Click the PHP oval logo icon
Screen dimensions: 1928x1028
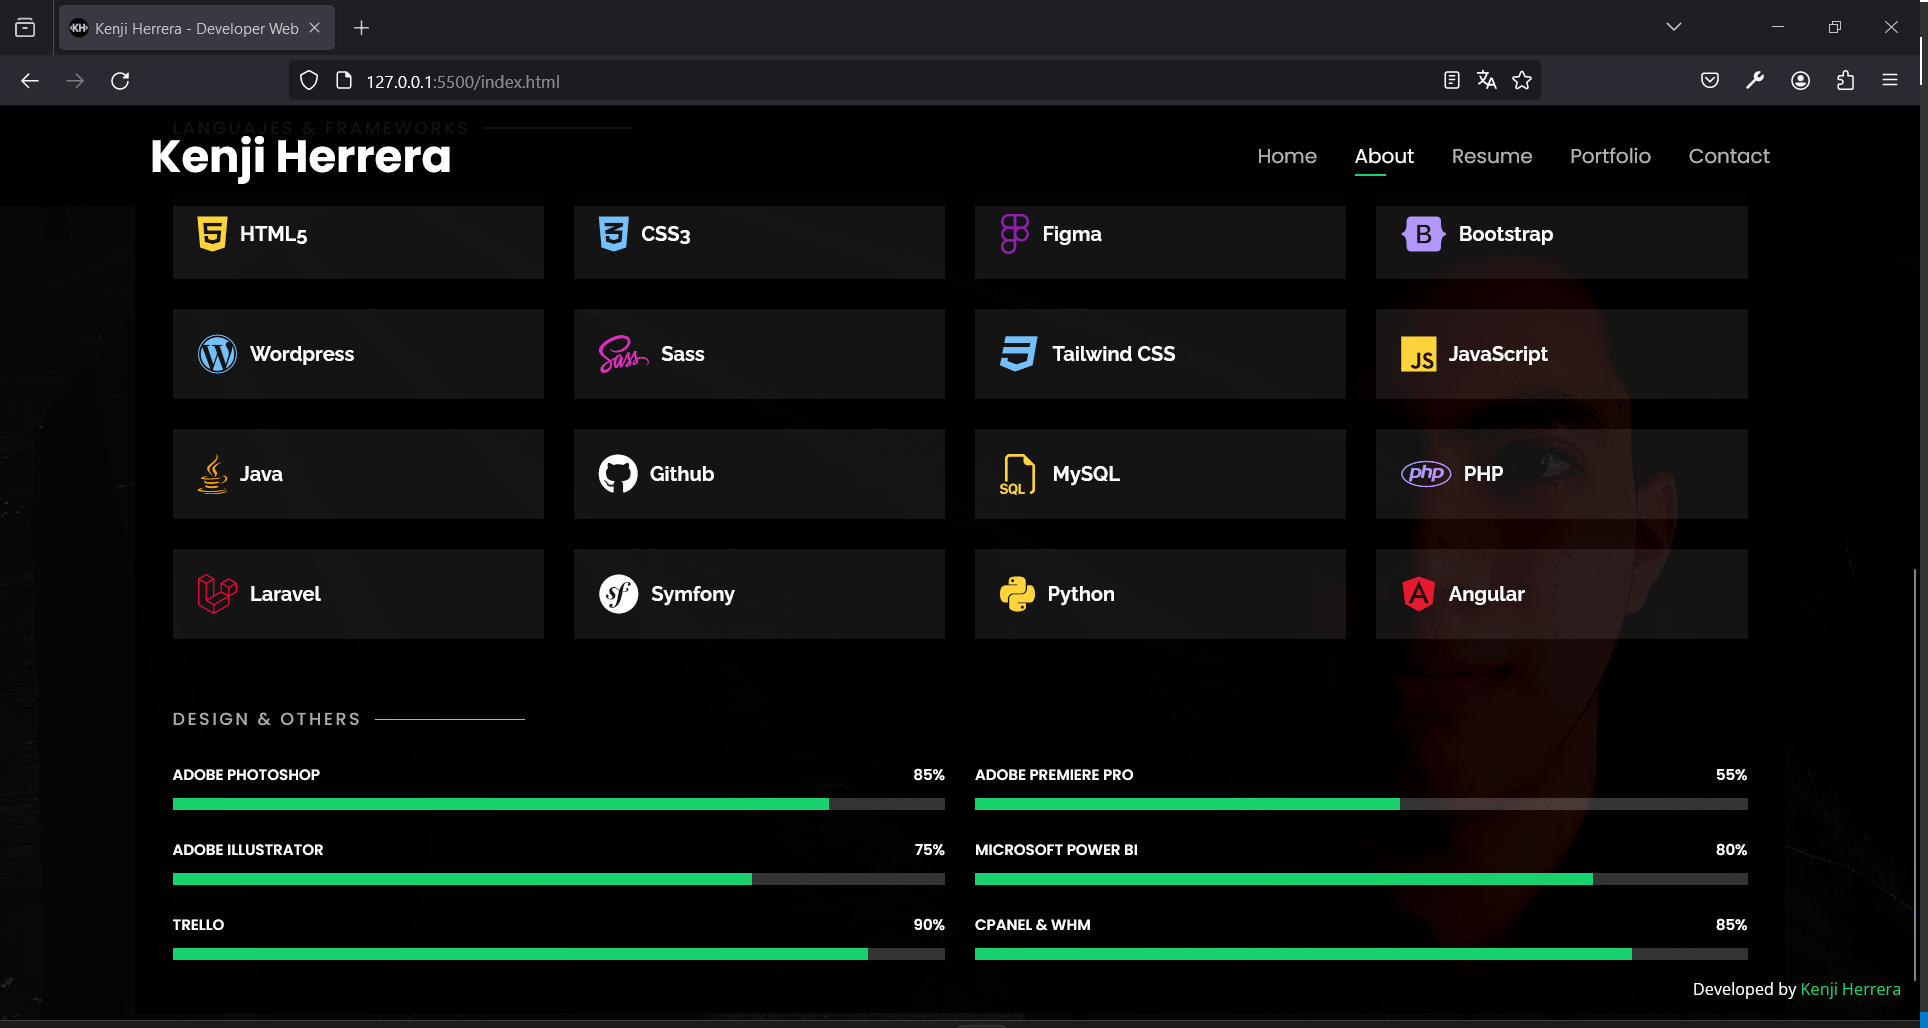click(x=1426, y=473)
